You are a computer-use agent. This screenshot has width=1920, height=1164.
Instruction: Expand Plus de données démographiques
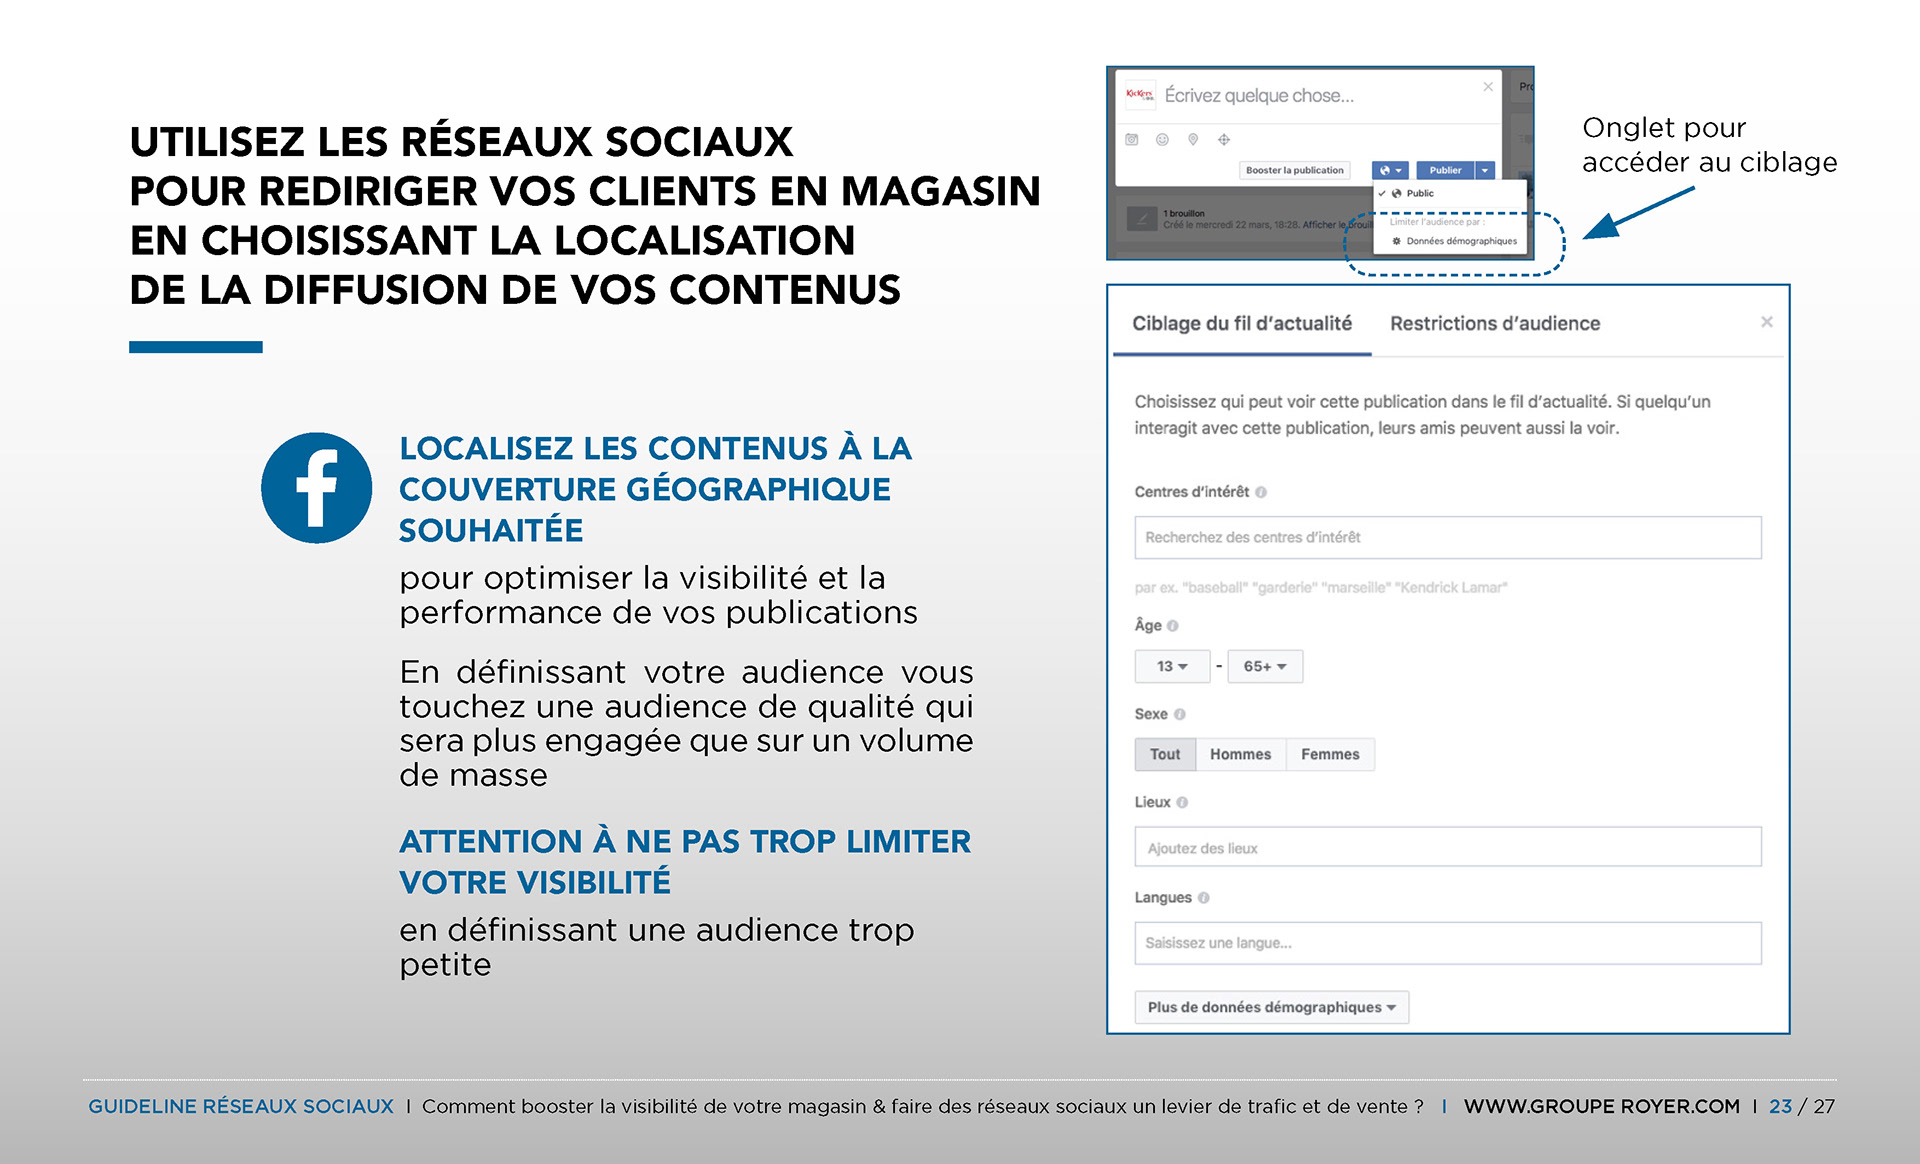click(x=1271, y=1007)
